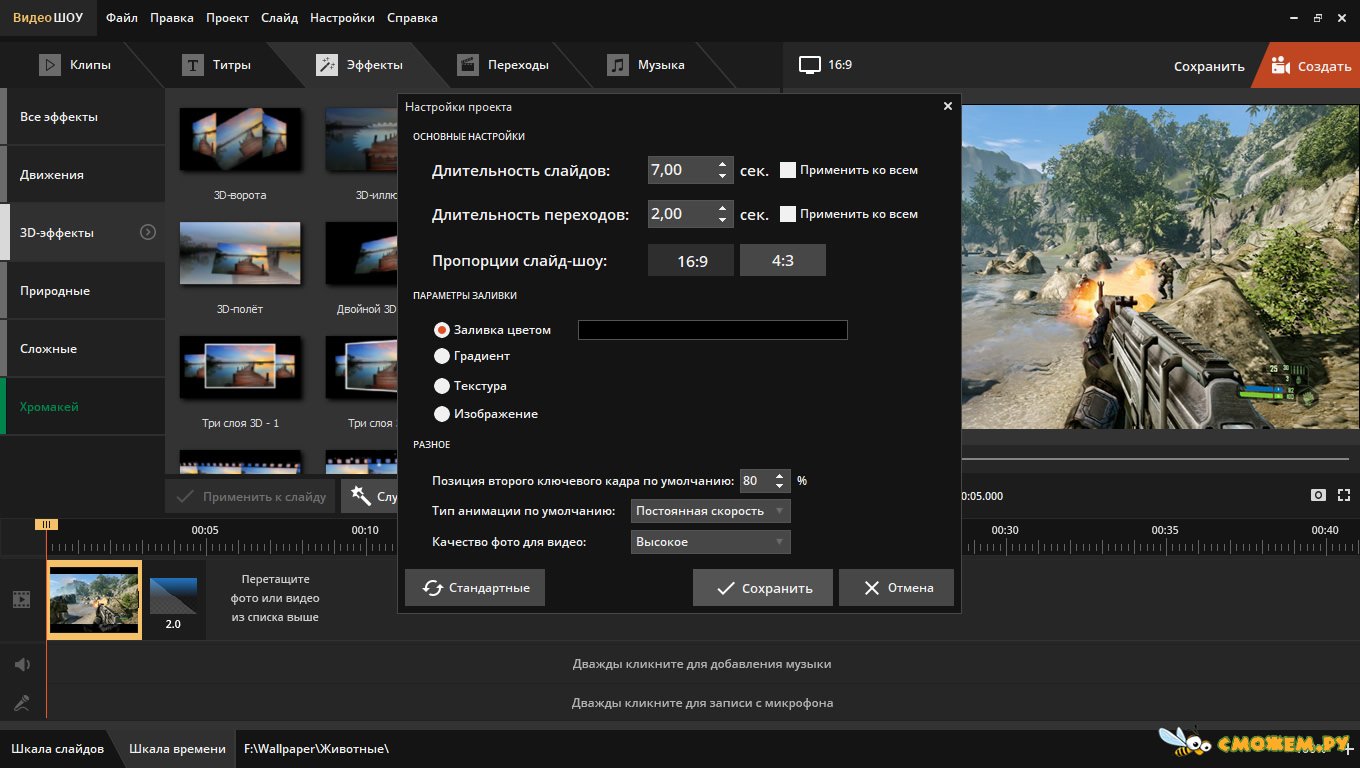Image resolution: width=1360 pixels, height=768 pixels.
Task: Select Хромакей category
Action: tap(82, 407)
